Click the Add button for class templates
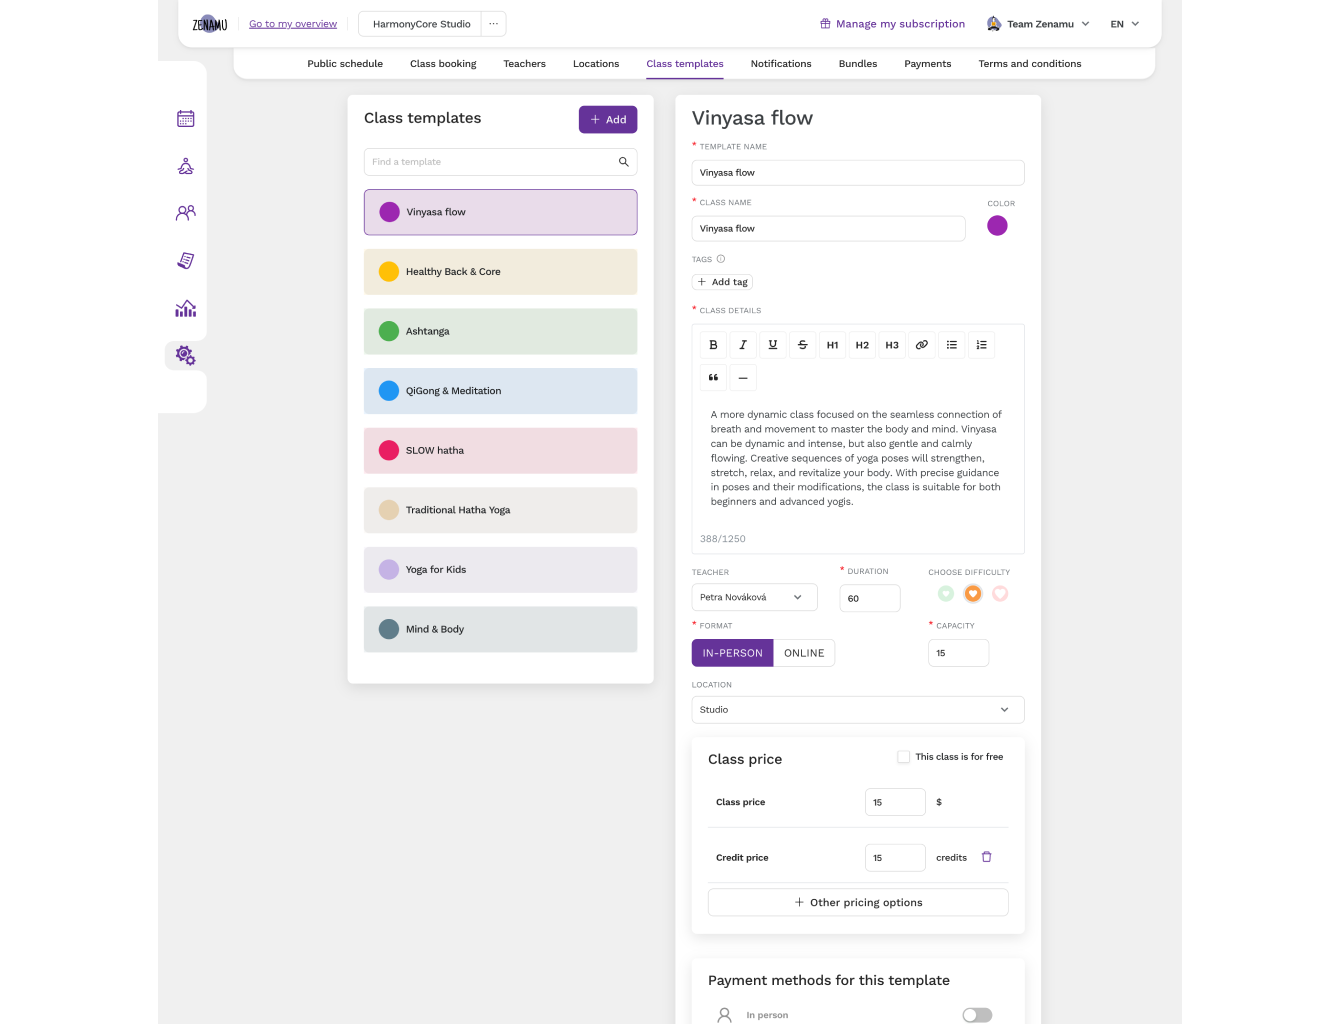The image size is (1340, 1024). coord(607,120)
